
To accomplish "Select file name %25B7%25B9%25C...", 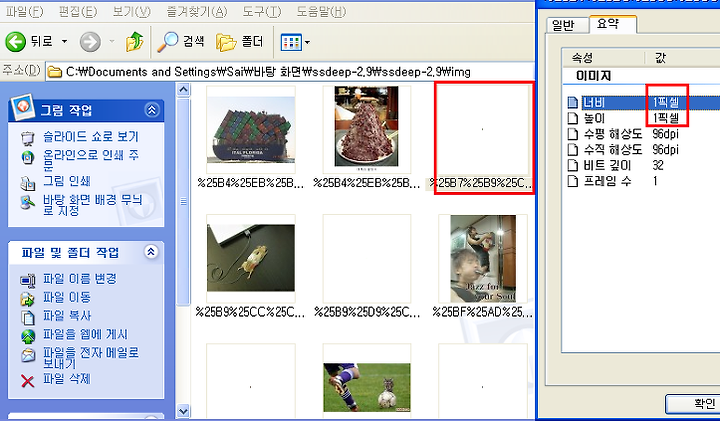I will click(x=480, y=184).
